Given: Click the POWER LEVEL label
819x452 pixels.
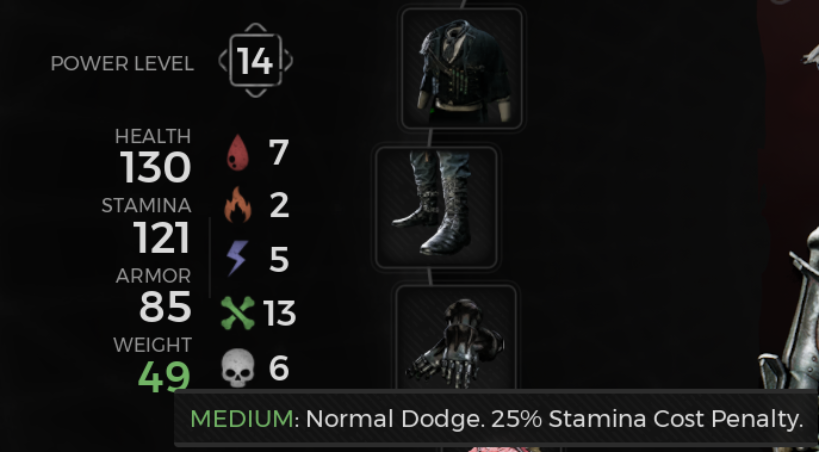Looking at the screenshot, I should click(122, 64).
